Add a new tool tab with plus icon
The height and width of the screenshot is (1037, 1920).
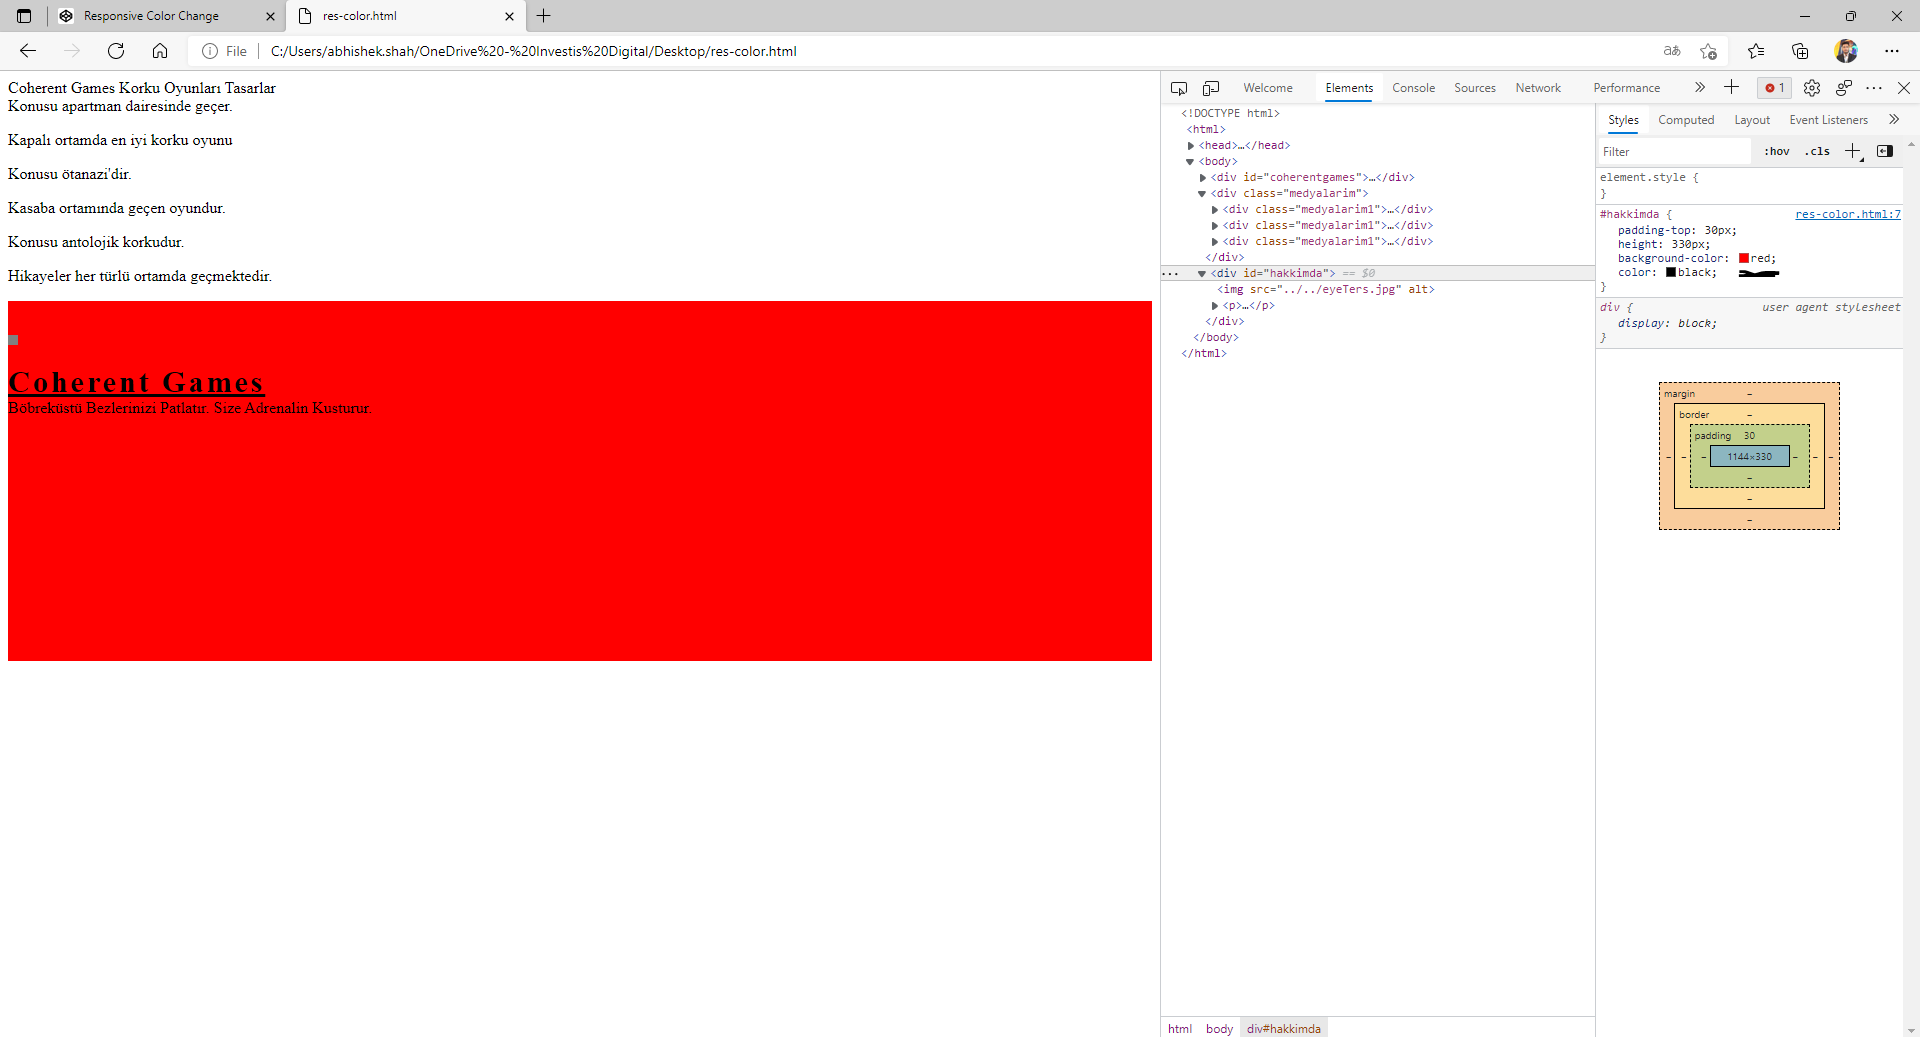(x=1732, y=87)
